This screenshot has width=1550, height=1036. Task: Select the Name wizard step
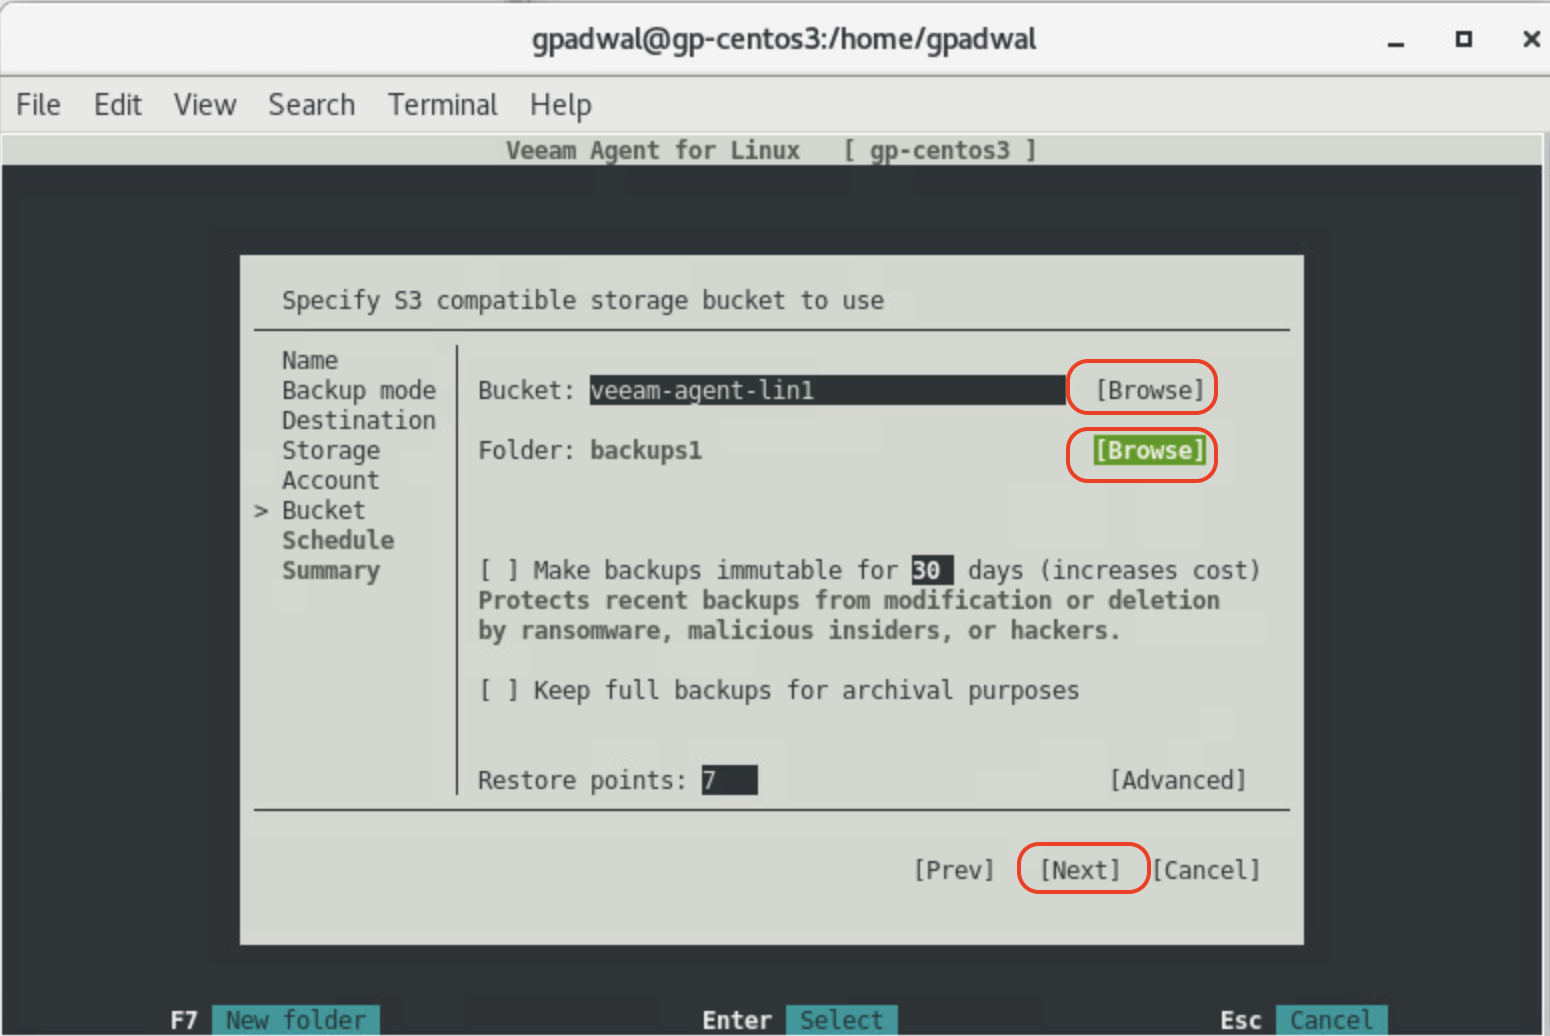(x=310, y=360)
